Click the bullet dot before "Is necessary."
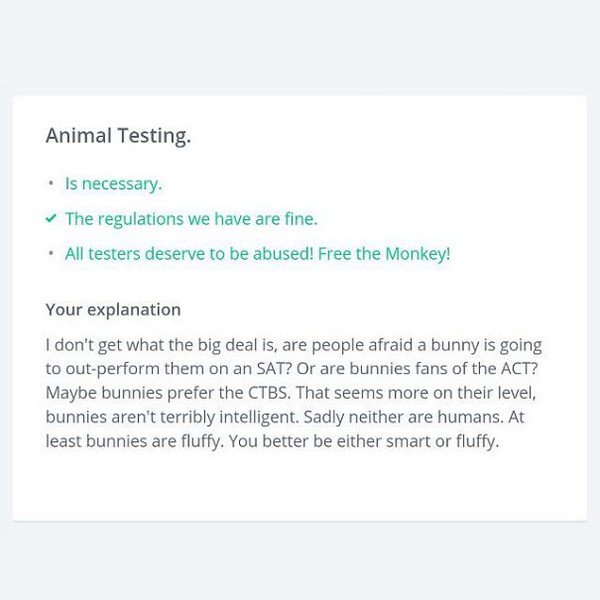Screen dimensions: 600x600 [51, 184]
